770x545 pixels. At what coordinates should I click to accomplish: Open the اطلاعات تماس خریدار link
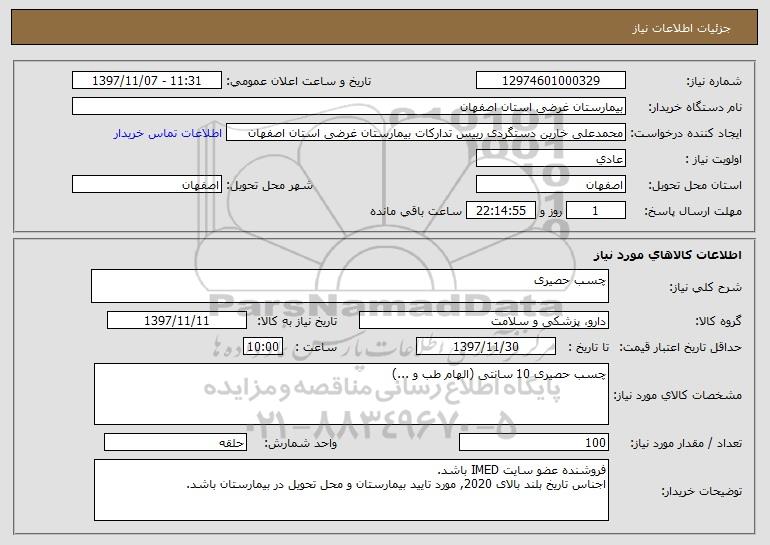168,133
